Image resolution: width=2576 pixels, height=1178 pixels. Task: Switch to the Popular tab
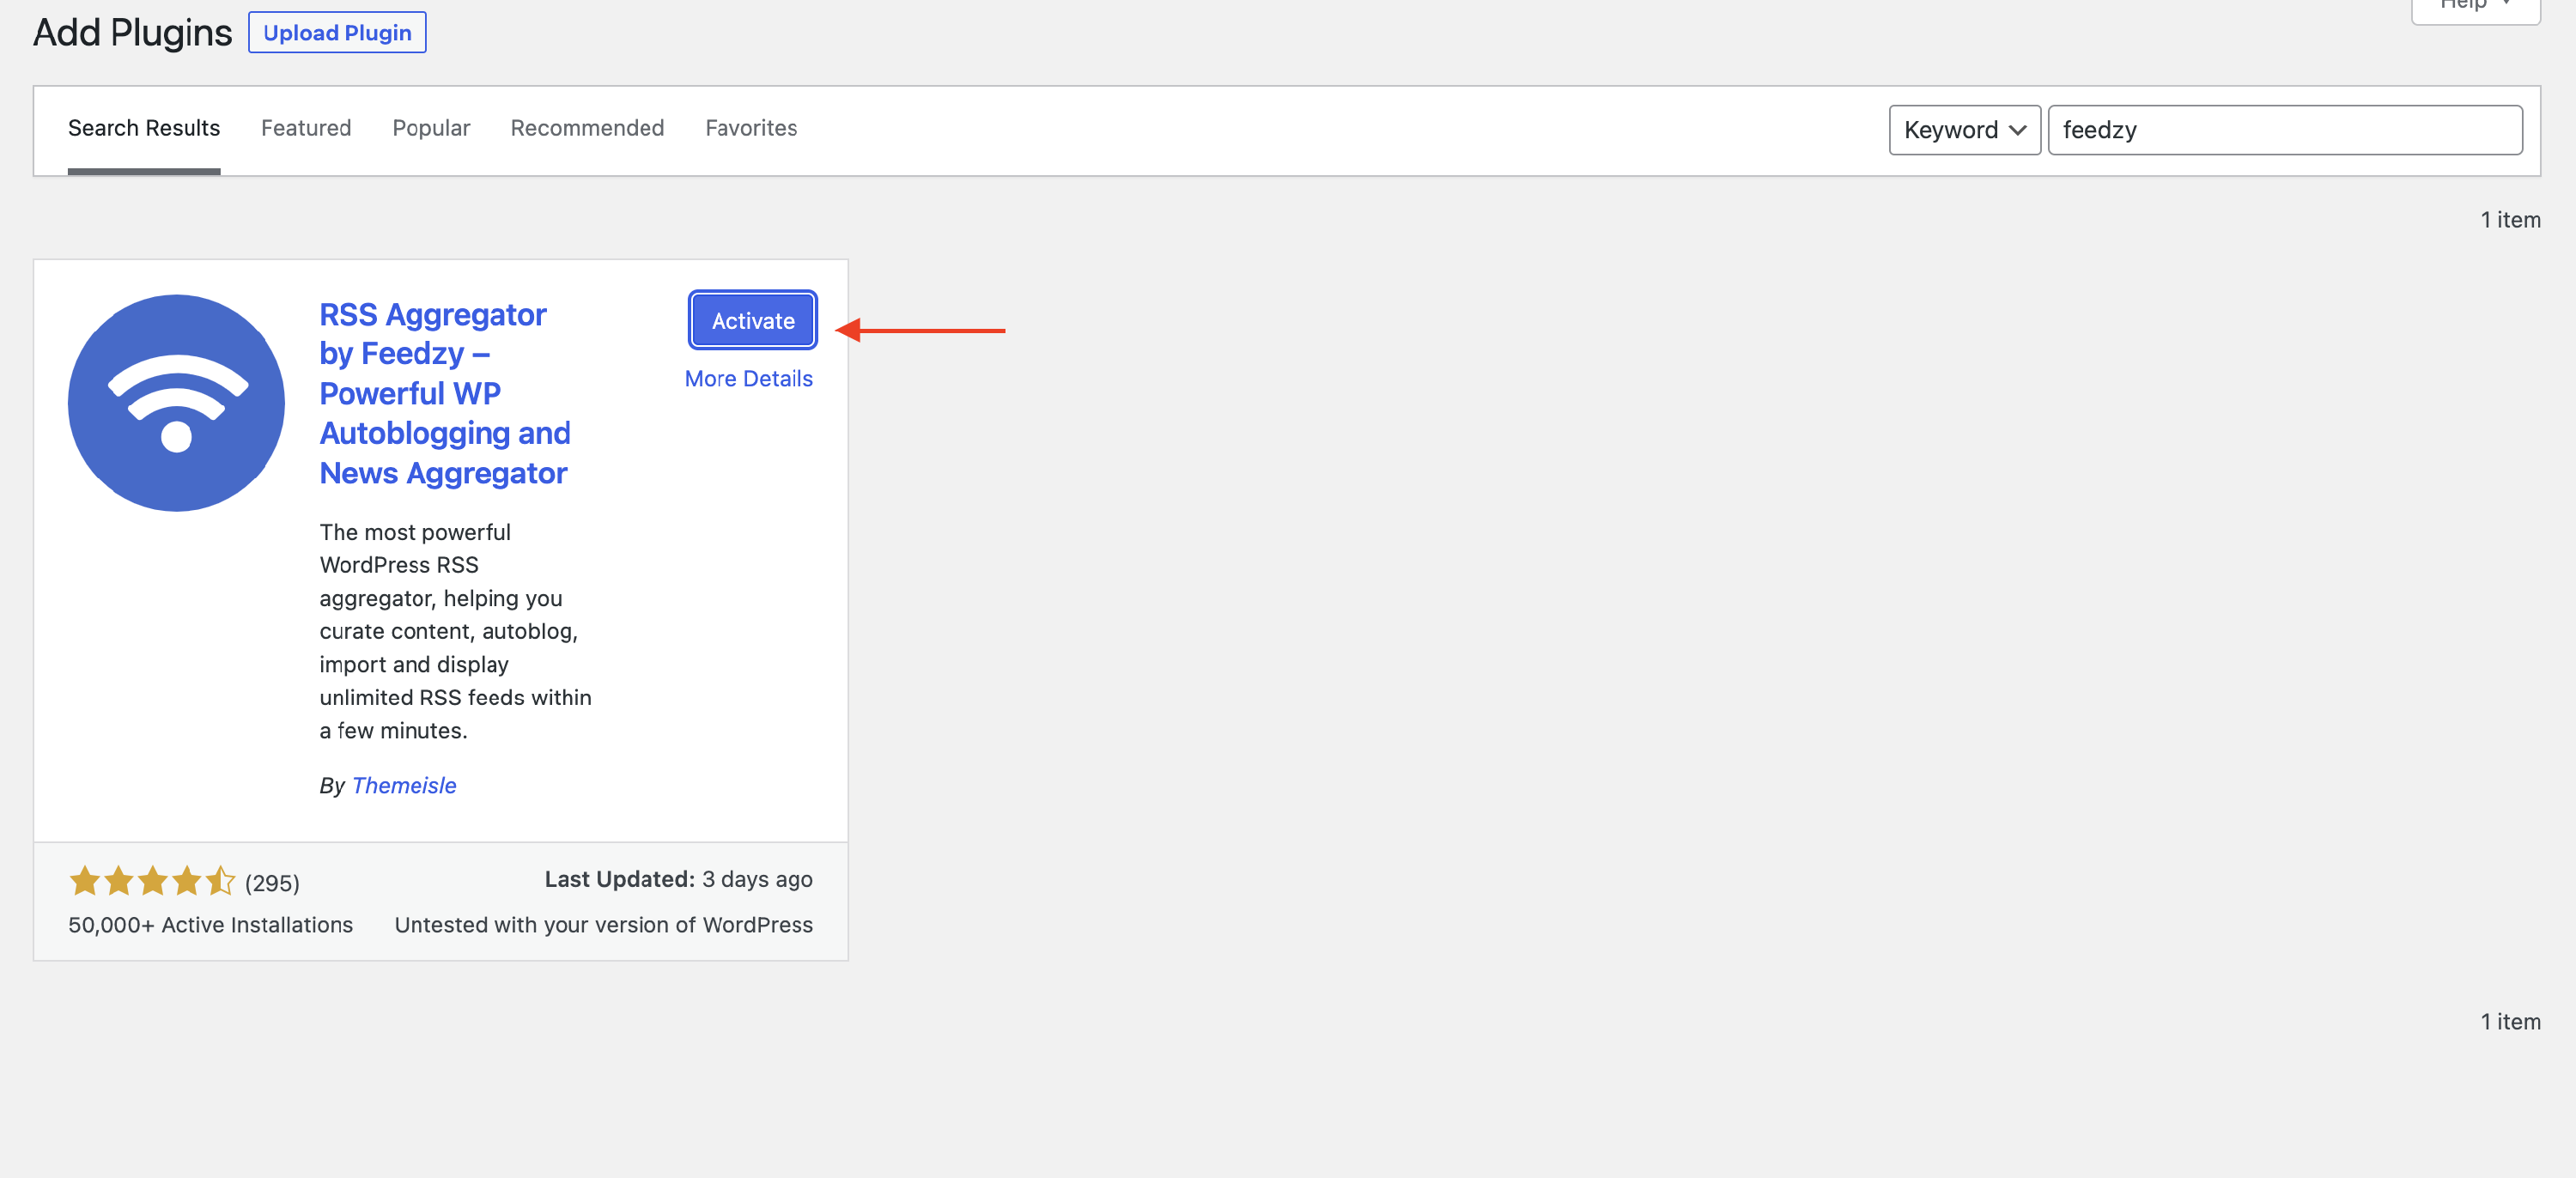click(x=430, y=128)
